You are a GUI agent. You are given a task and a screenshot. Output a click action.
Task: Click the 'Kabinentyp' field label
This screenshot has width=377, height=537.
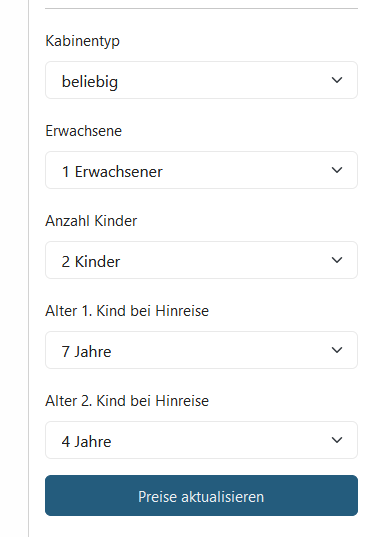click(x=83, y=41)
